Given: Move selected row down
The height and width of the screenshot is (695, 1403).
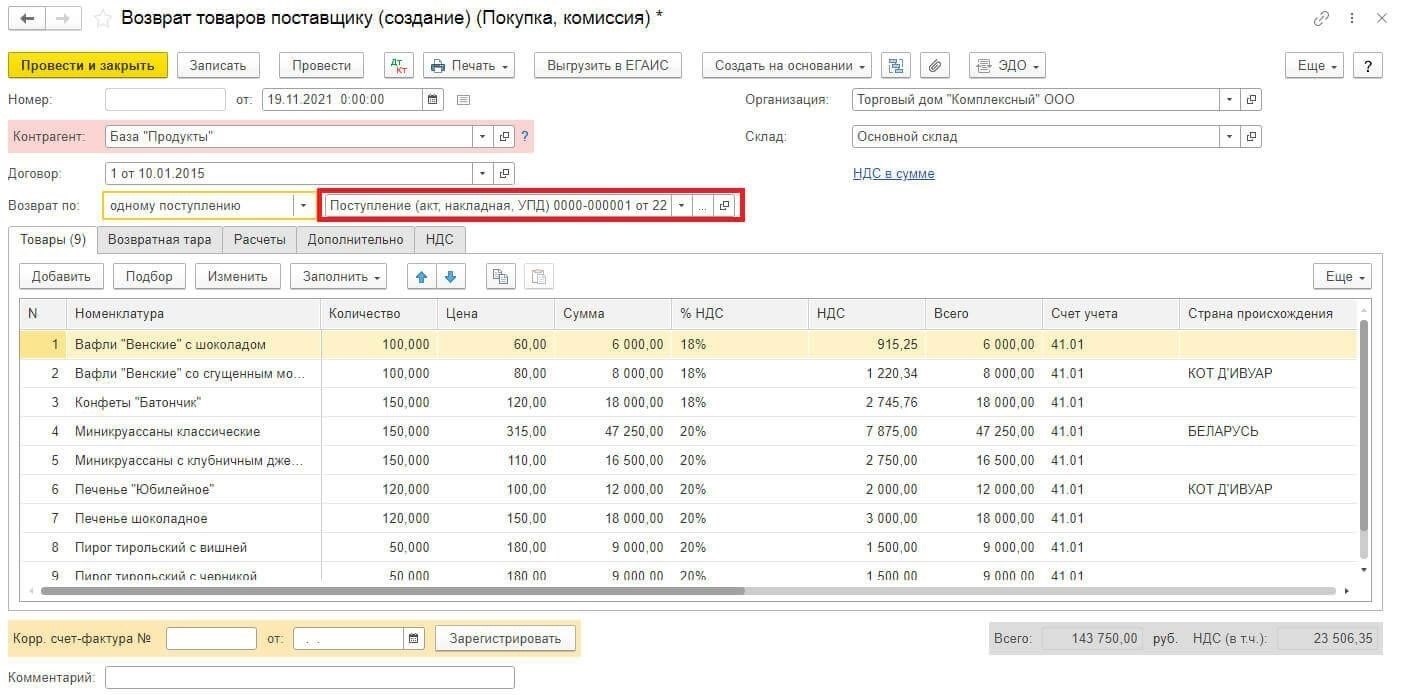Looking at the screenshot, I should coord(451,277).
